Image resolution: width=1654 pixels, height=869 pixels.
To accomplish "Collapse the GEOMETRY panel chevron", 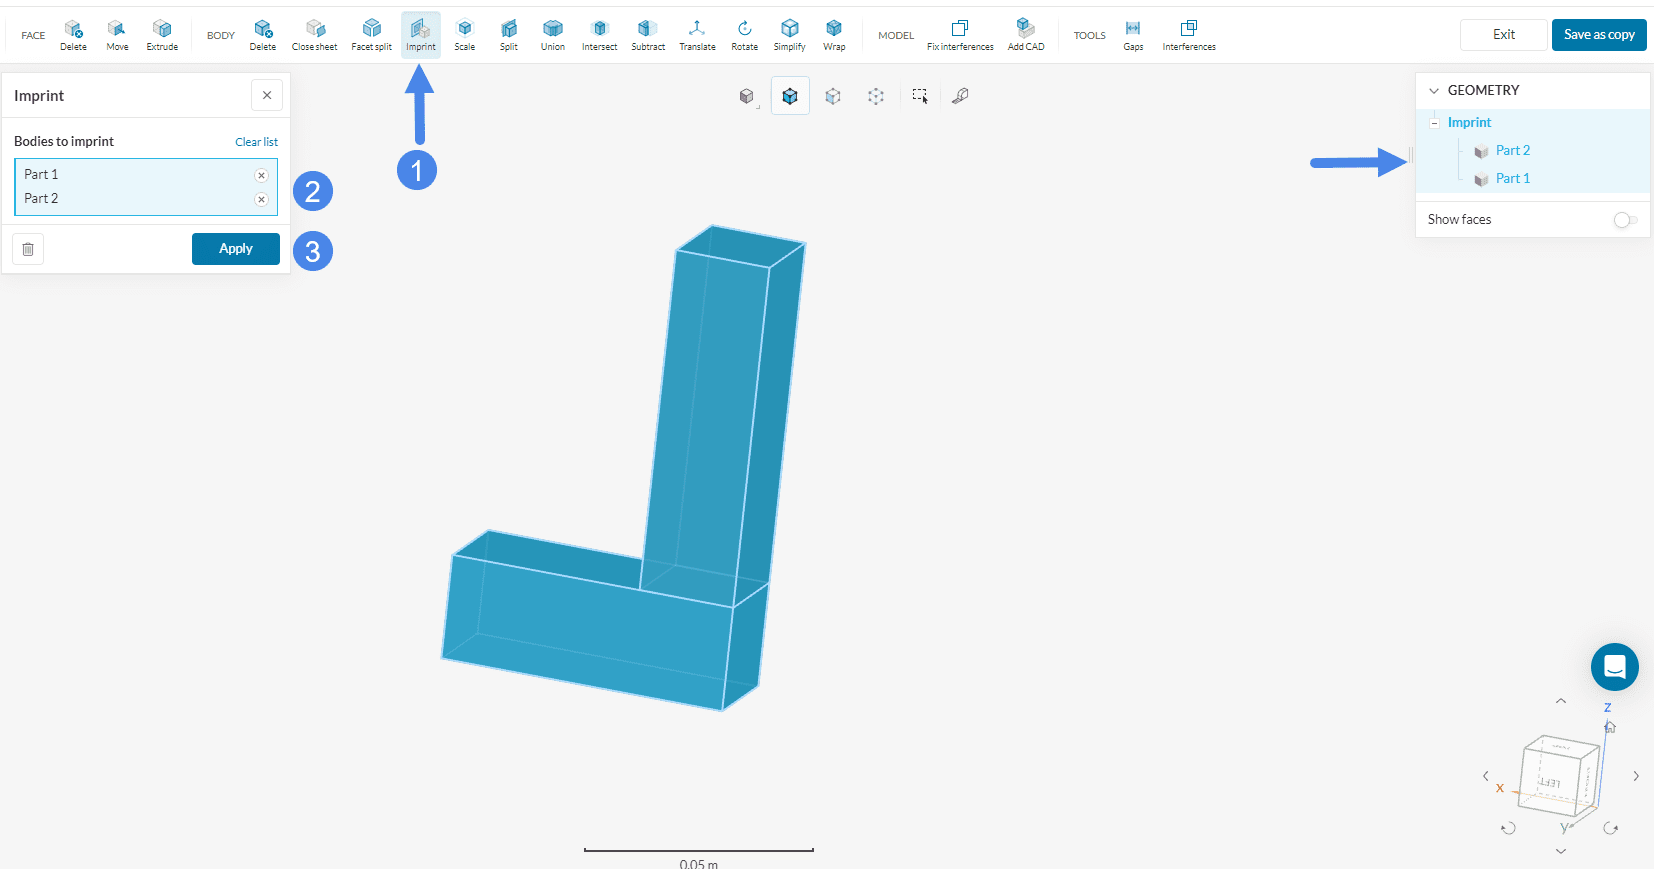I will pyautogui.click(x=1434, y=91).
